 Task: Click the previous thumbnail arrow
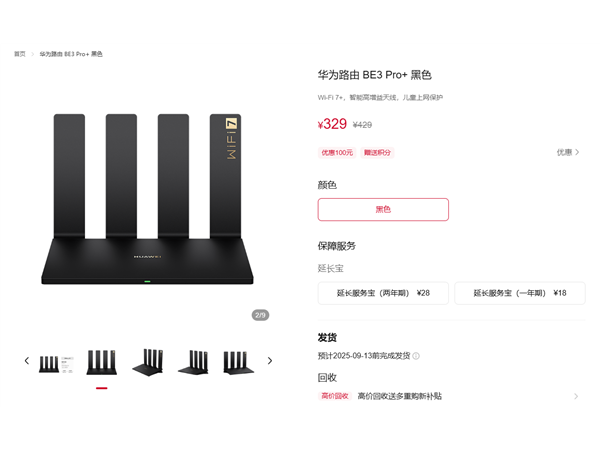[26, 360]
